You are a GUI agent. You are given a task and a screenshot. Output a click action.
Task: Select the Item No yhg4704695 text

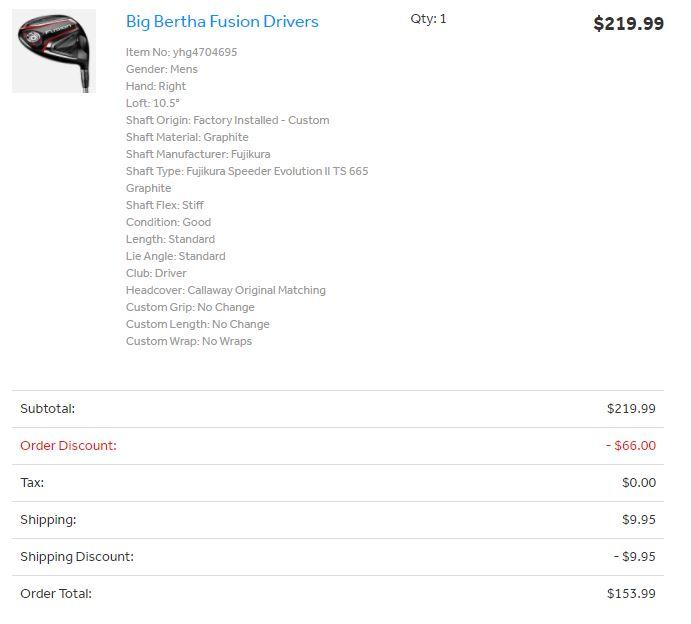(x=181, y=52)
